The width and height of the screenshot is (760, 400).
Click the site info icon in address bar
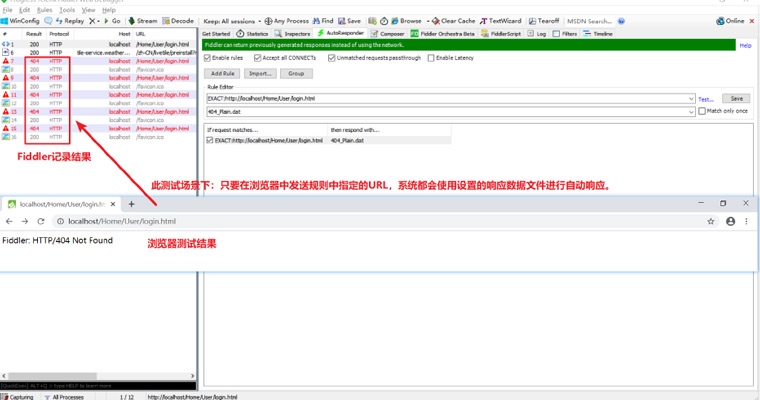60,221
